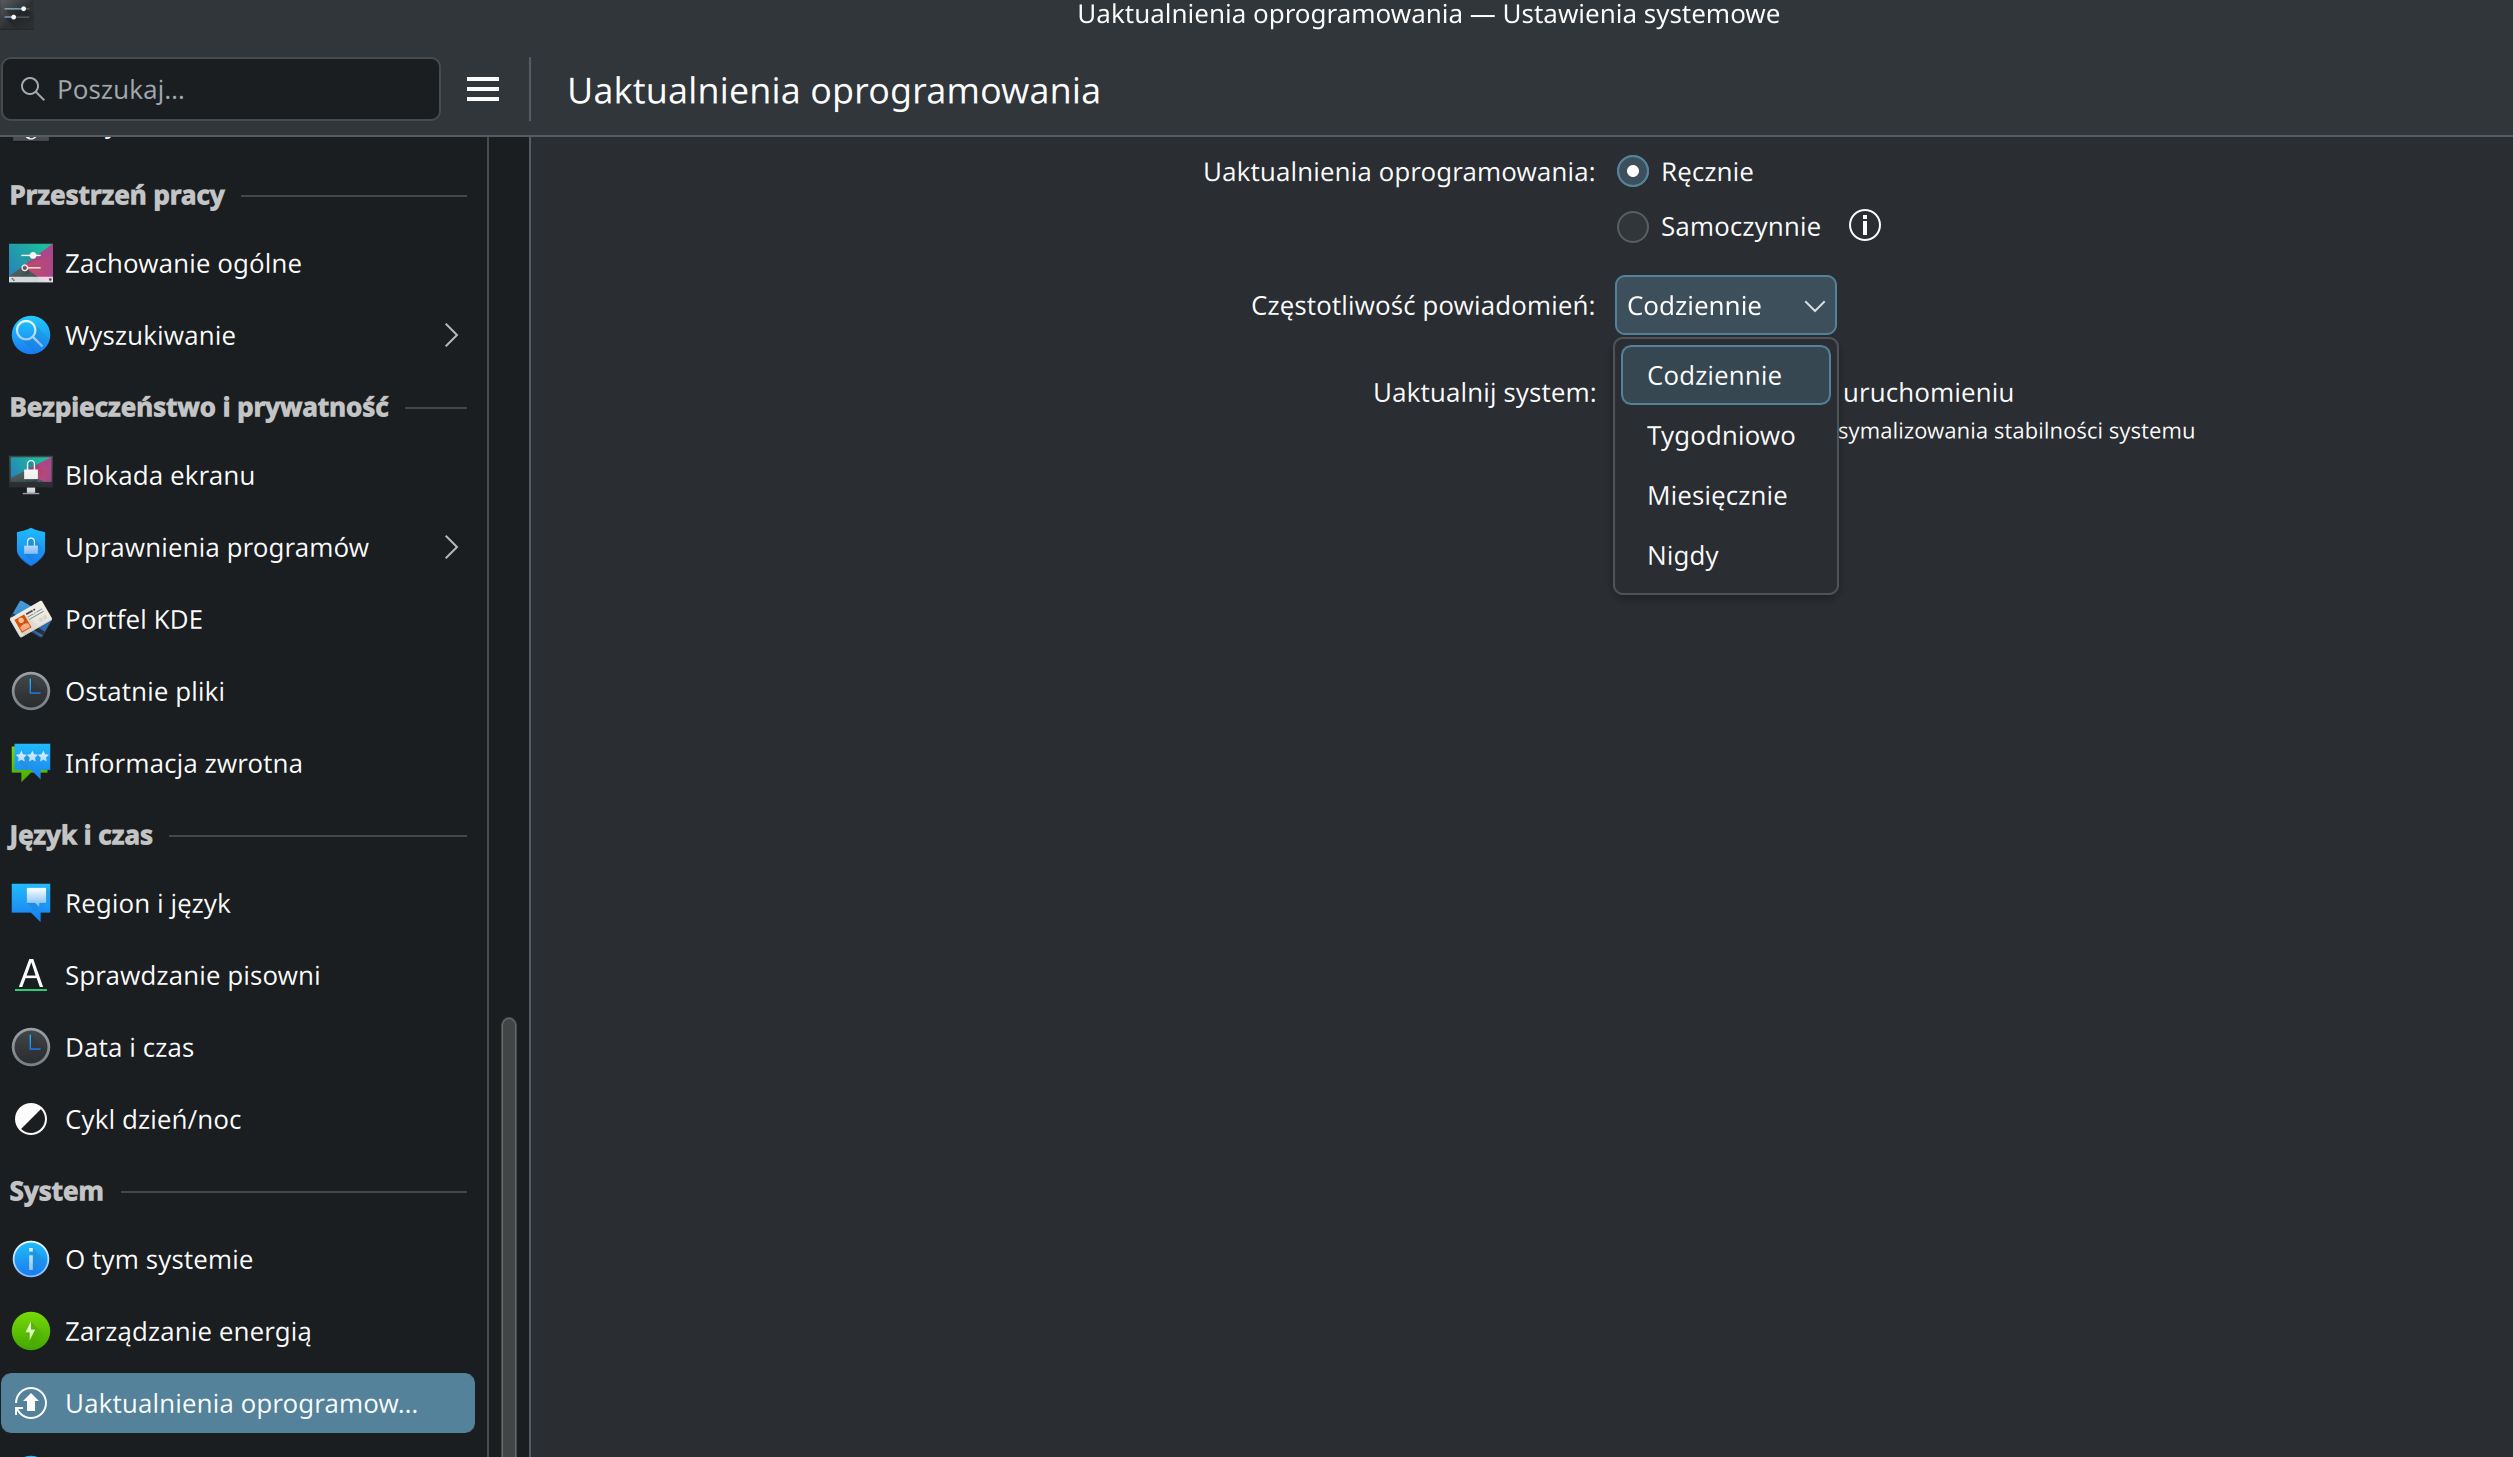
Task: Open Region i język flag icon
Action: click(31, 903)
